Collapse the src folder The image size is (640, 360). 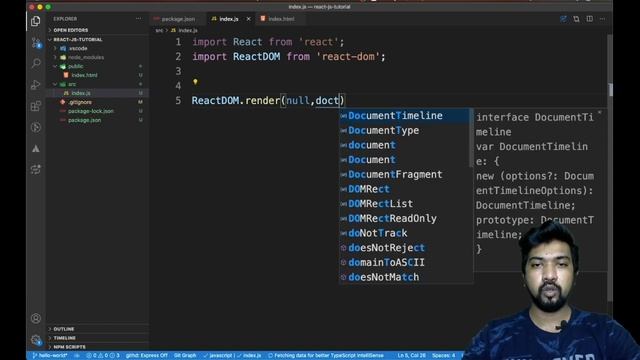72,84
